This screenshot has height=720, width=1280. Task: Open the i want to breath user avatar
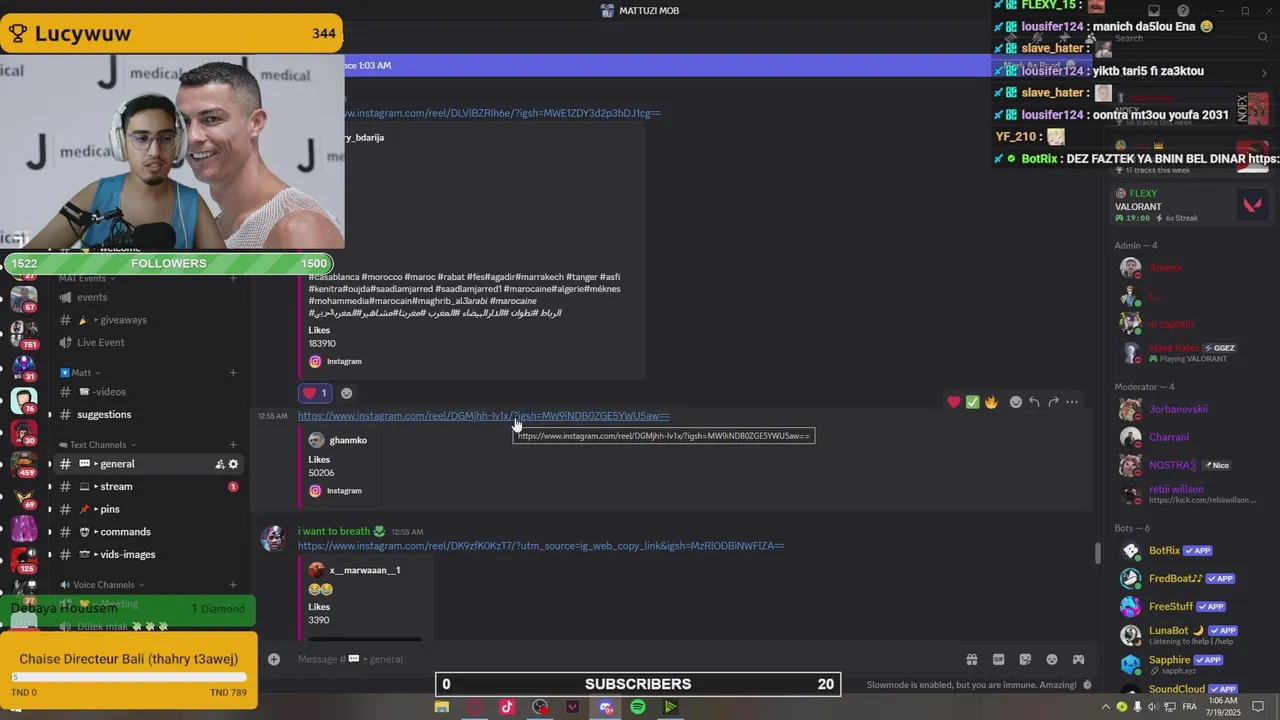[x=273, y=538]
